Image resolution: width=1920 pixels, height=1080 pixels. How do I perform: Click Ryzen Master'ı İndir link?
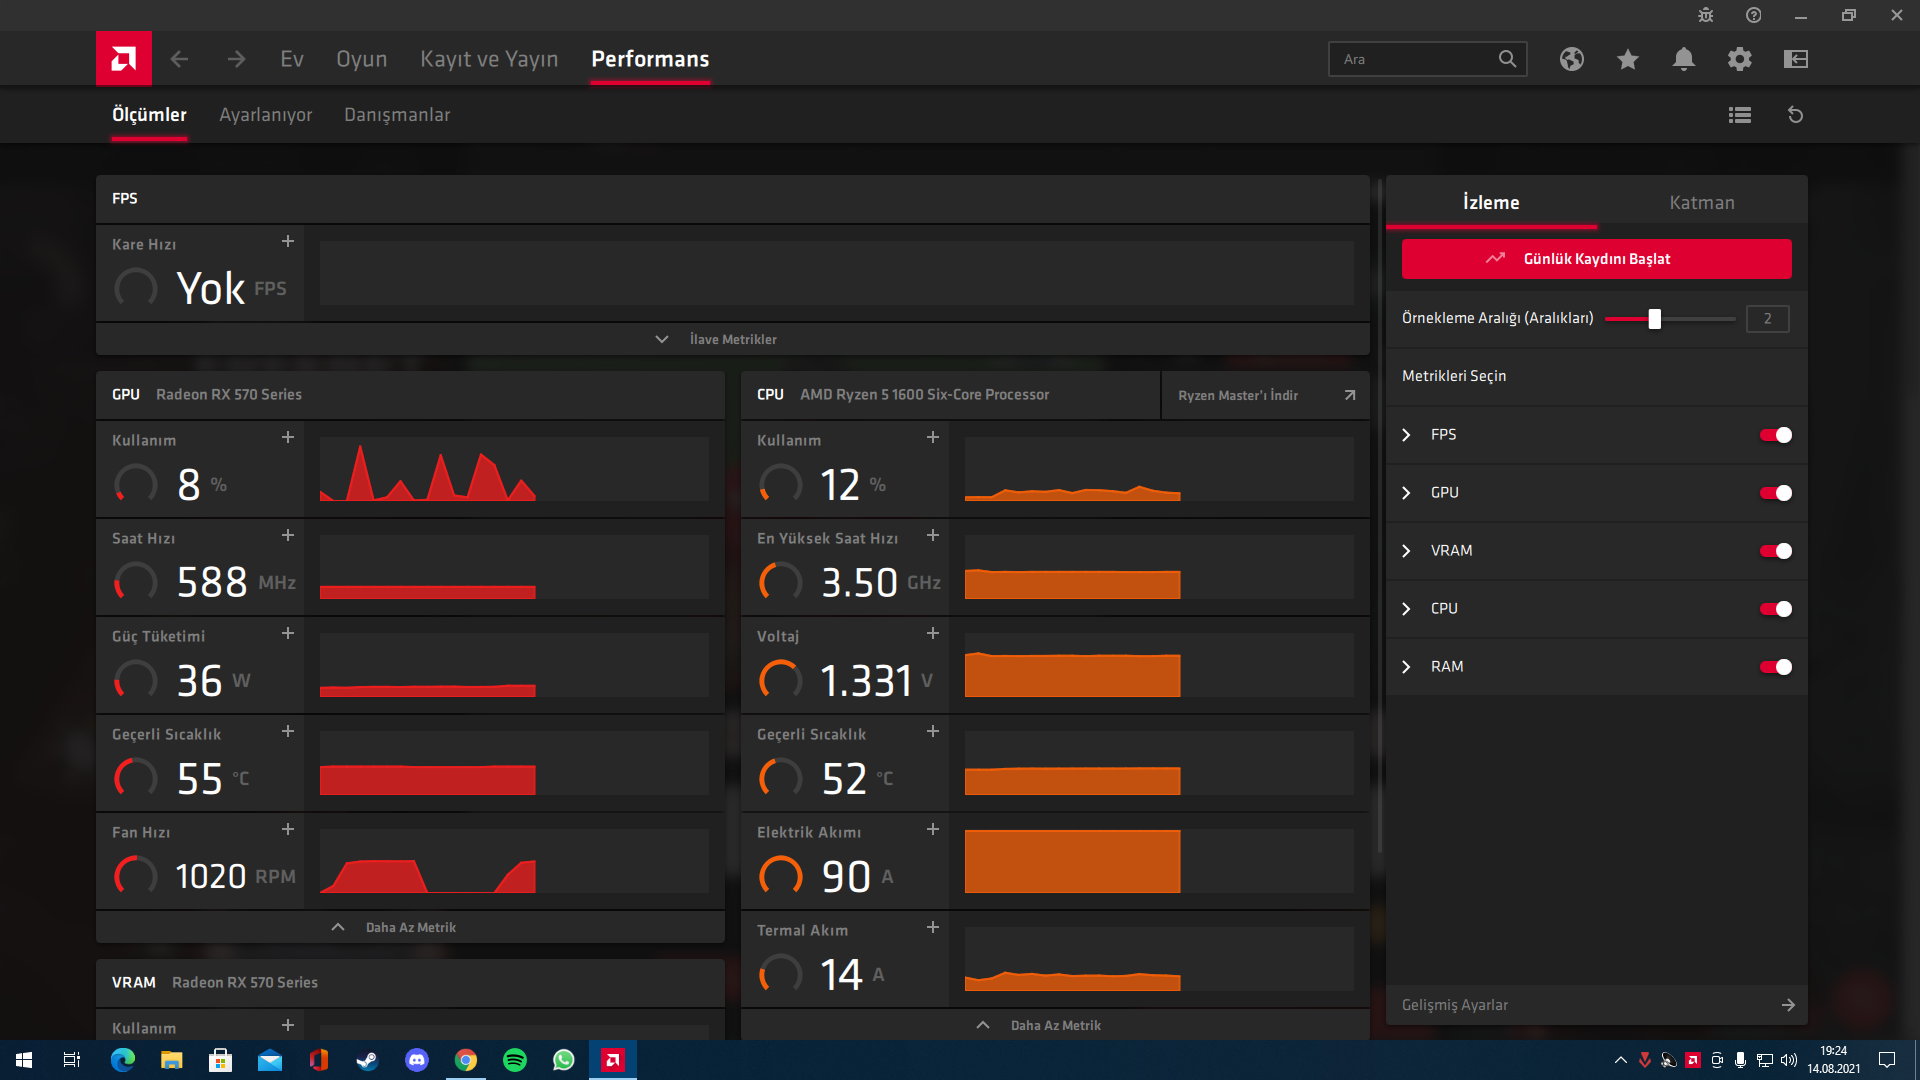click(1266, 395)
